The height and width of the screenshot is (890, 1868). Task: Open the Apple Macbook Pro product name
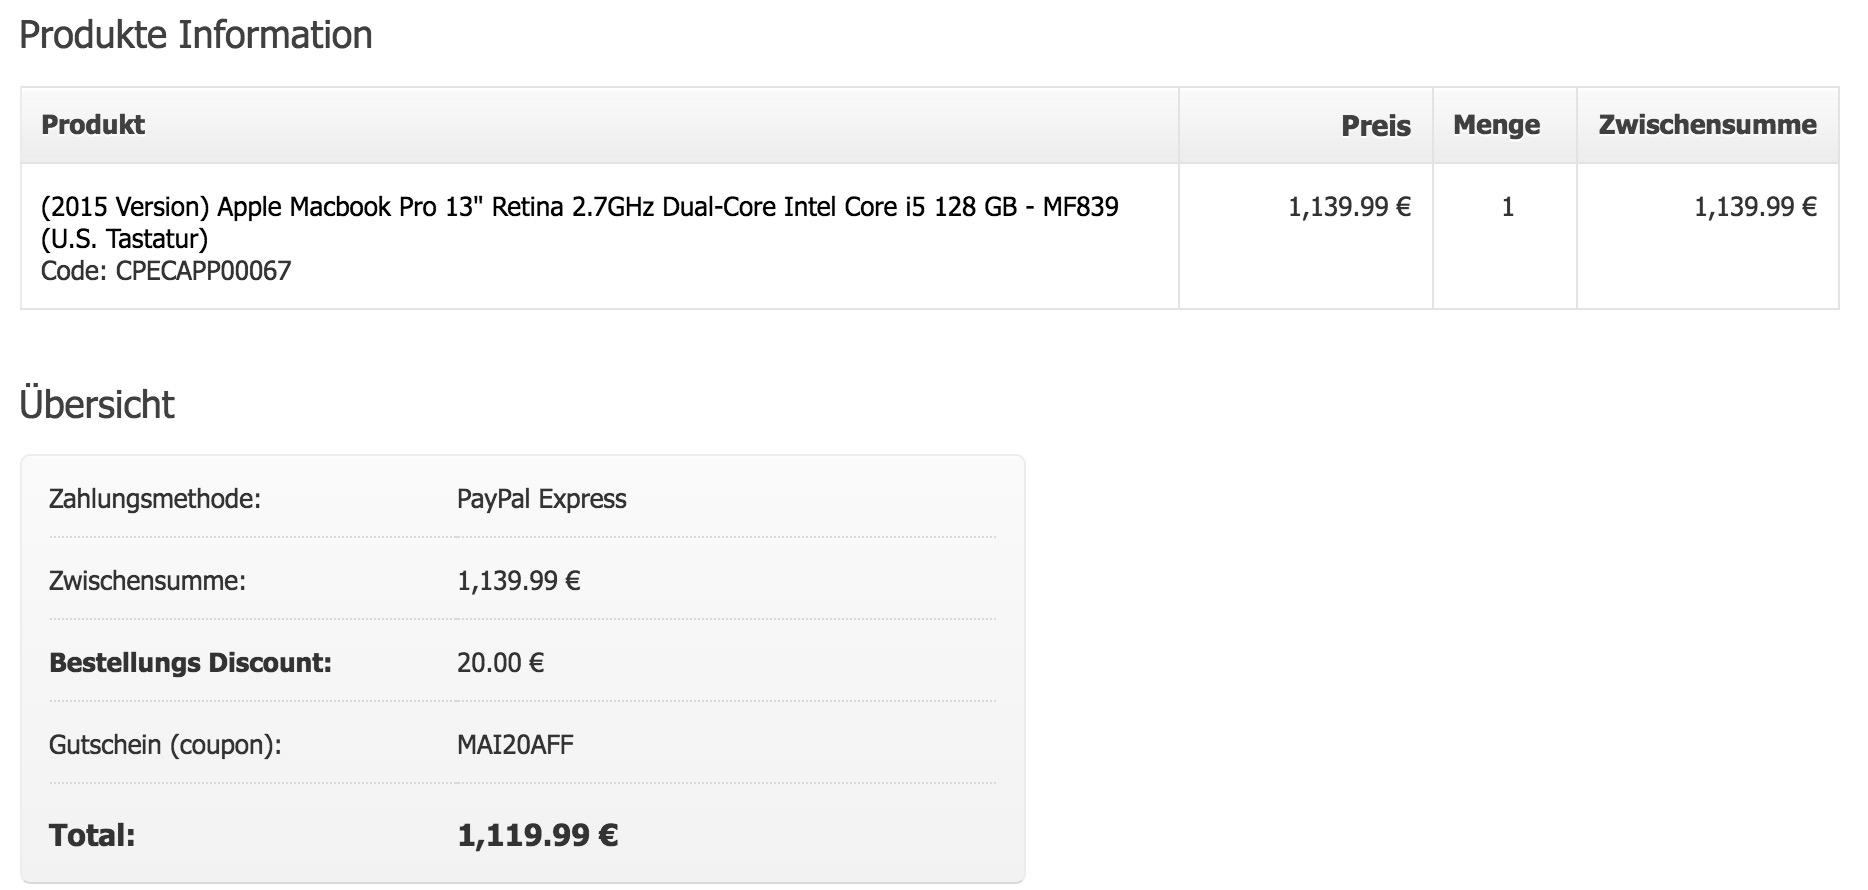pos(580,223)
